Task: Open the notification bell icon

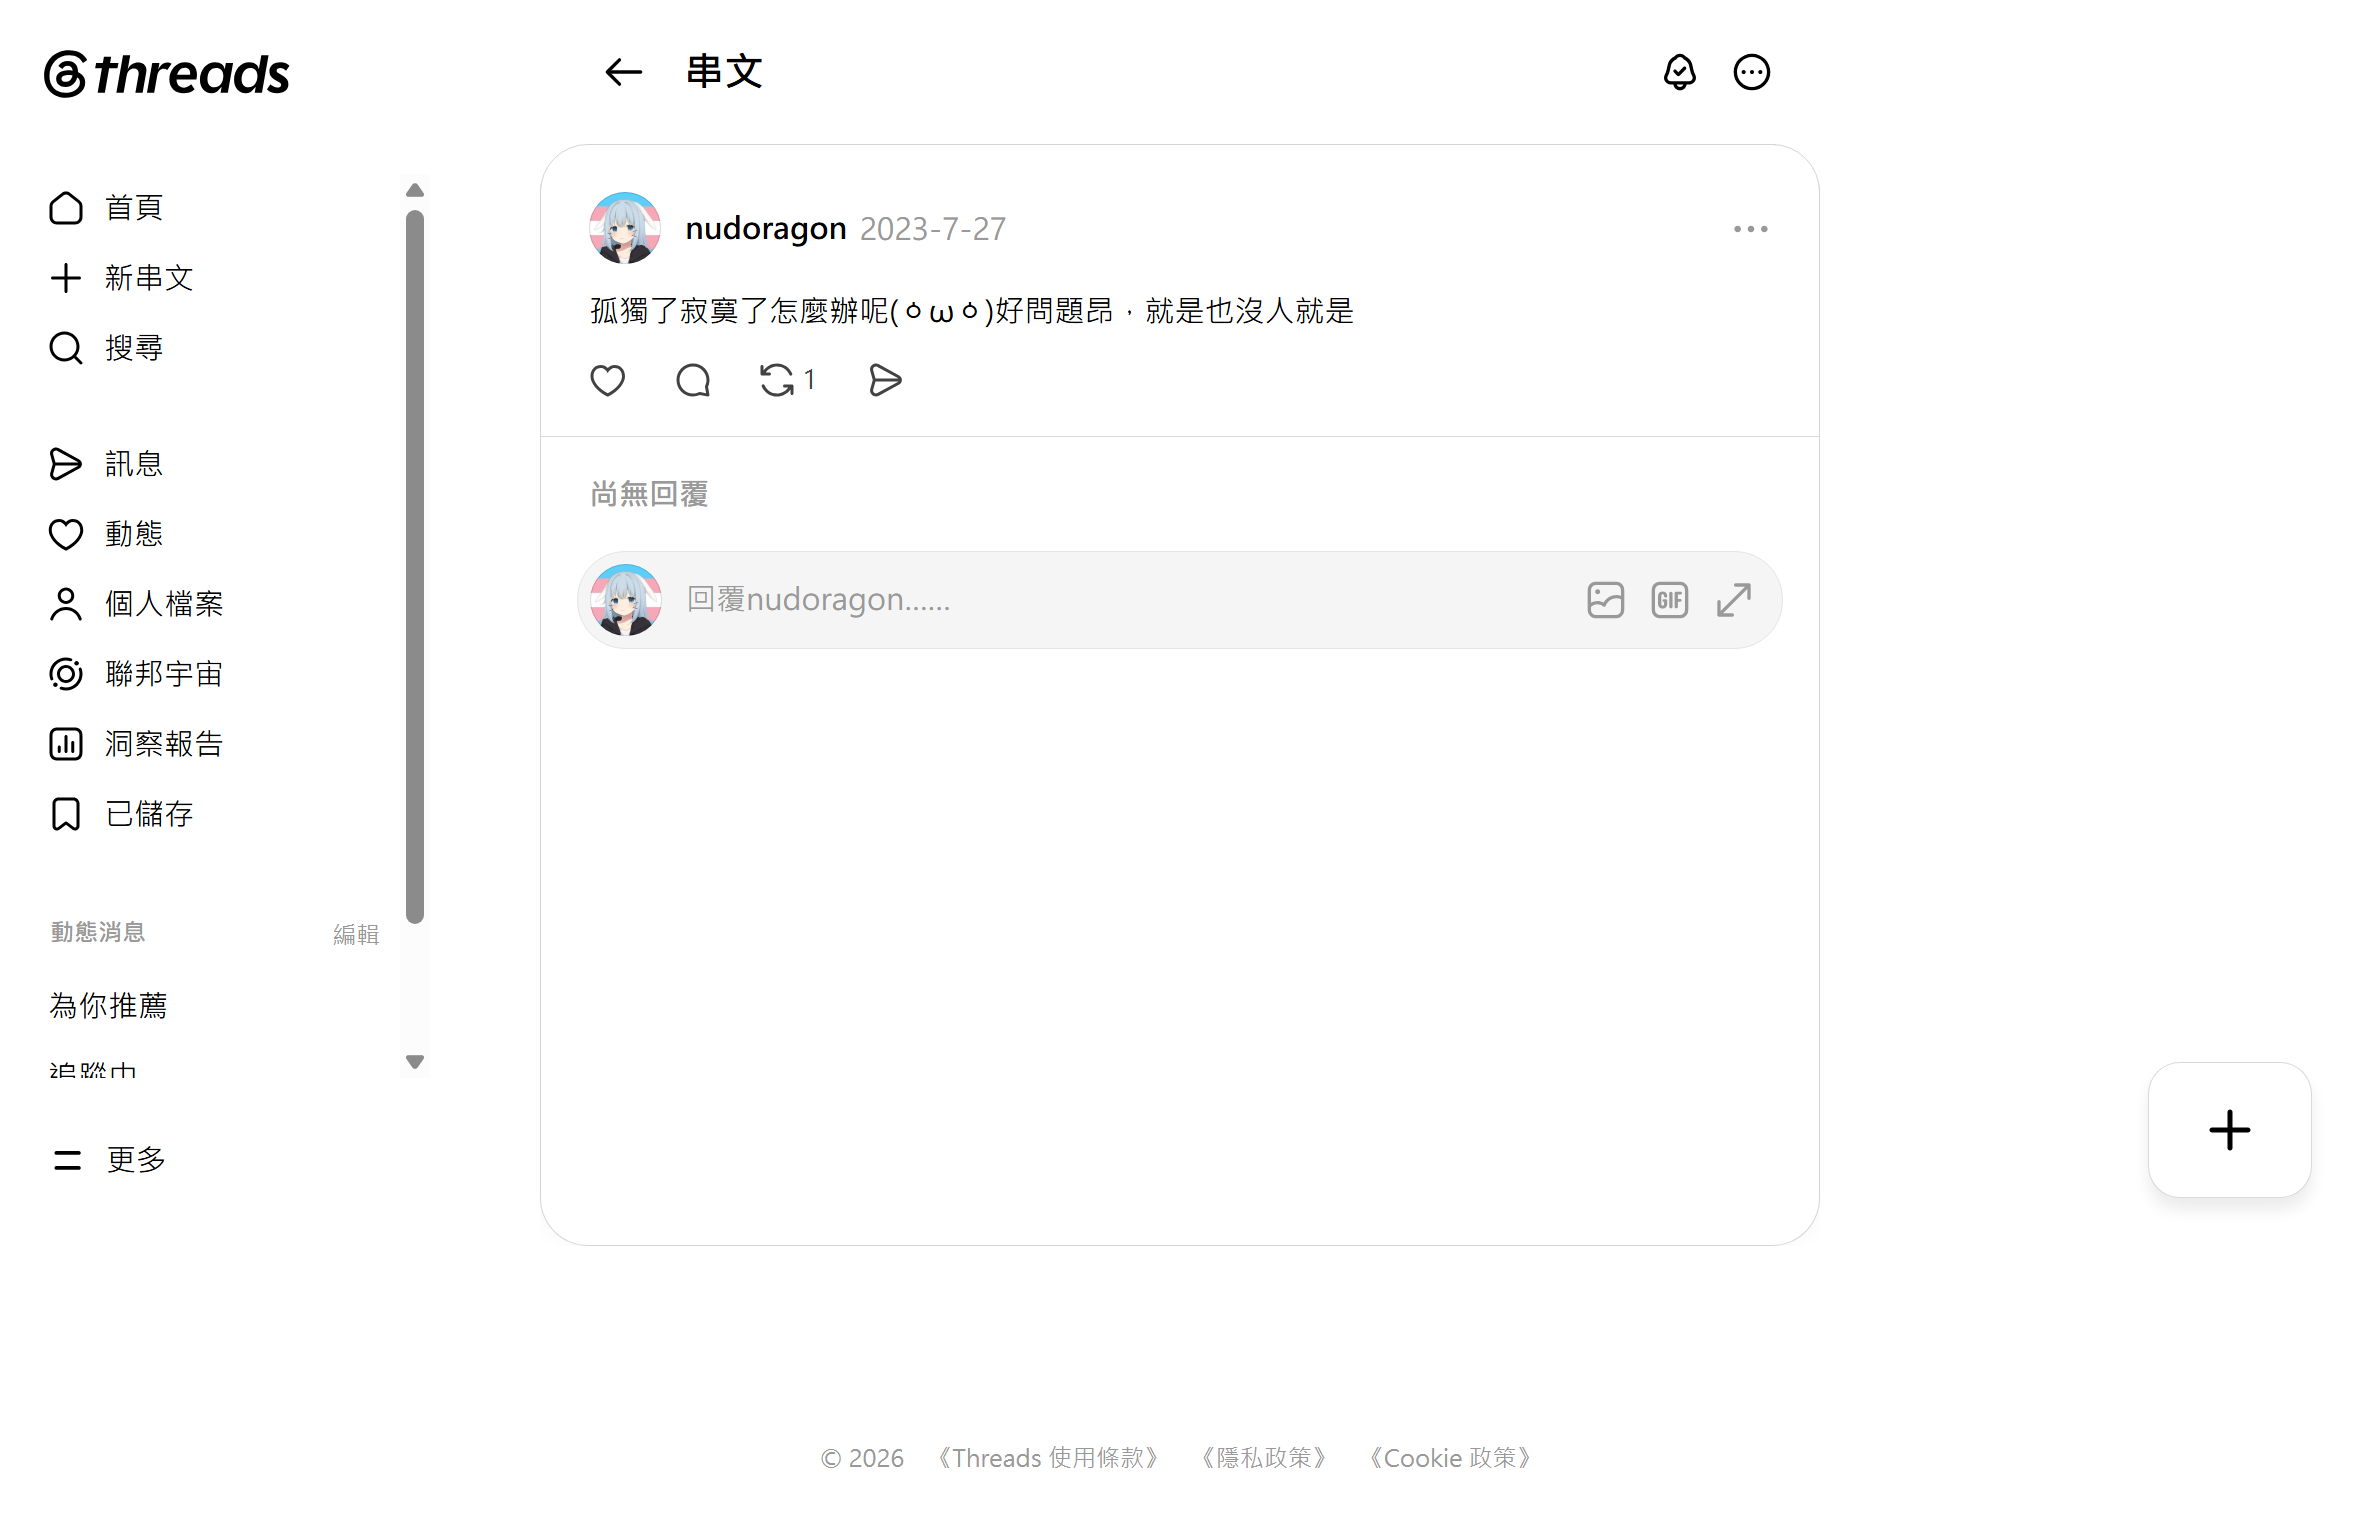Action: tap(1680, 72)
